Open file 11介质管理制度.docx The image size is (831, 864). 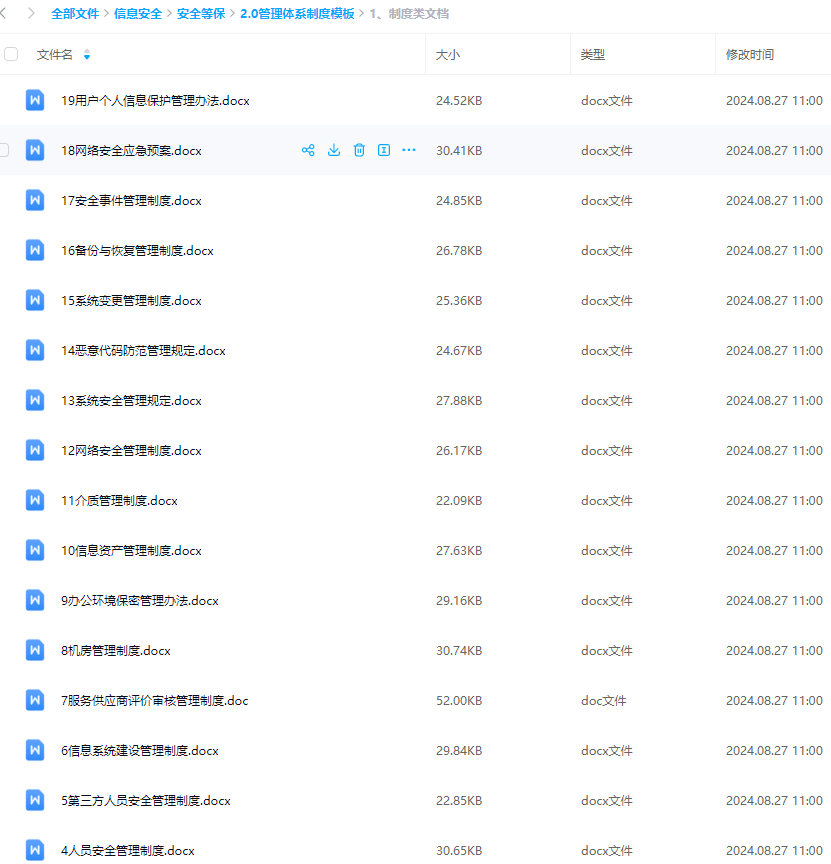pyautogui.click(x=119, y=500)
